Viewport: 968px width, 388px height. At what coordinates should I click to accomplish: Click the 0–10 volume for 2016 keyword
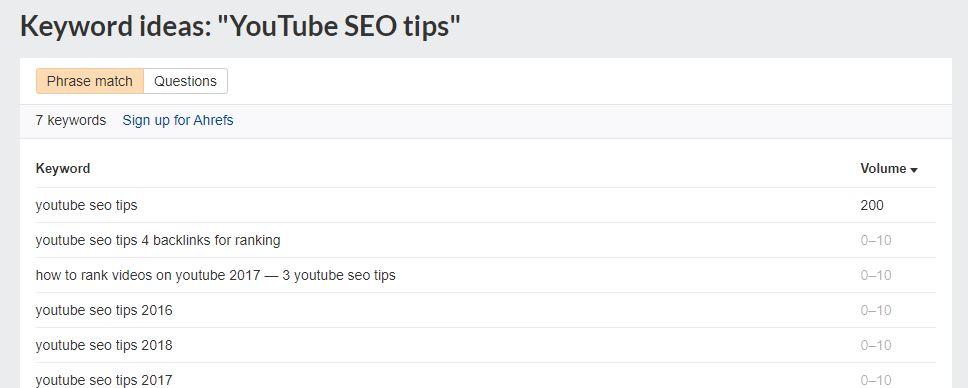click(876, 310)
